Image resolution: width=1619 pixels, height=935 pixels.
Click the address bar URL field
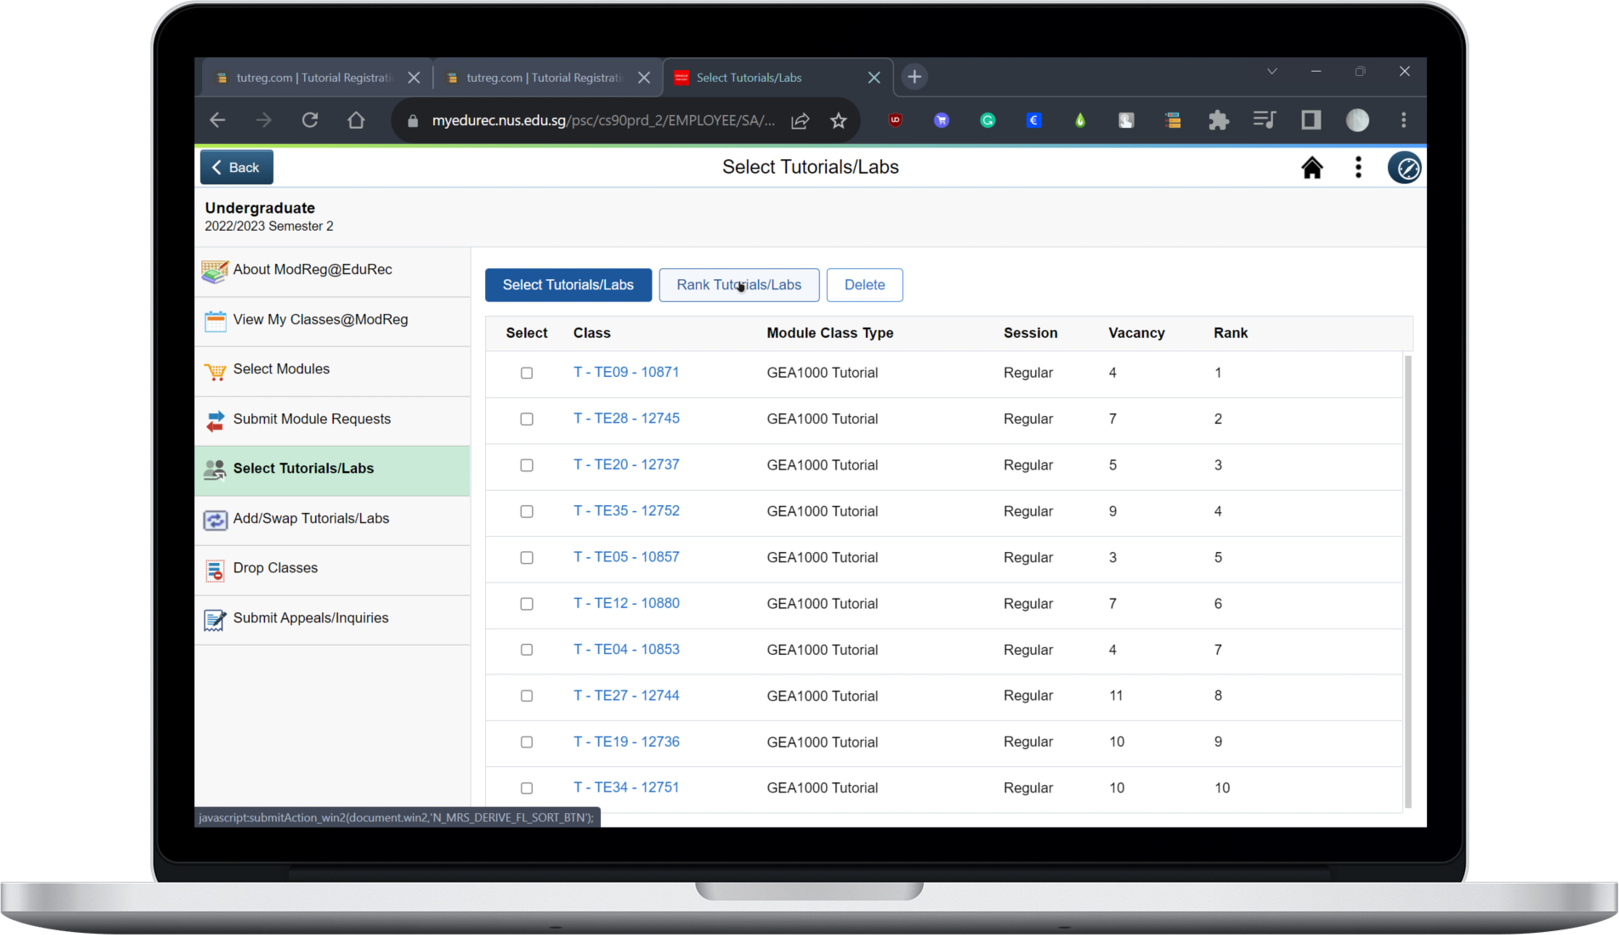(602, 121)
